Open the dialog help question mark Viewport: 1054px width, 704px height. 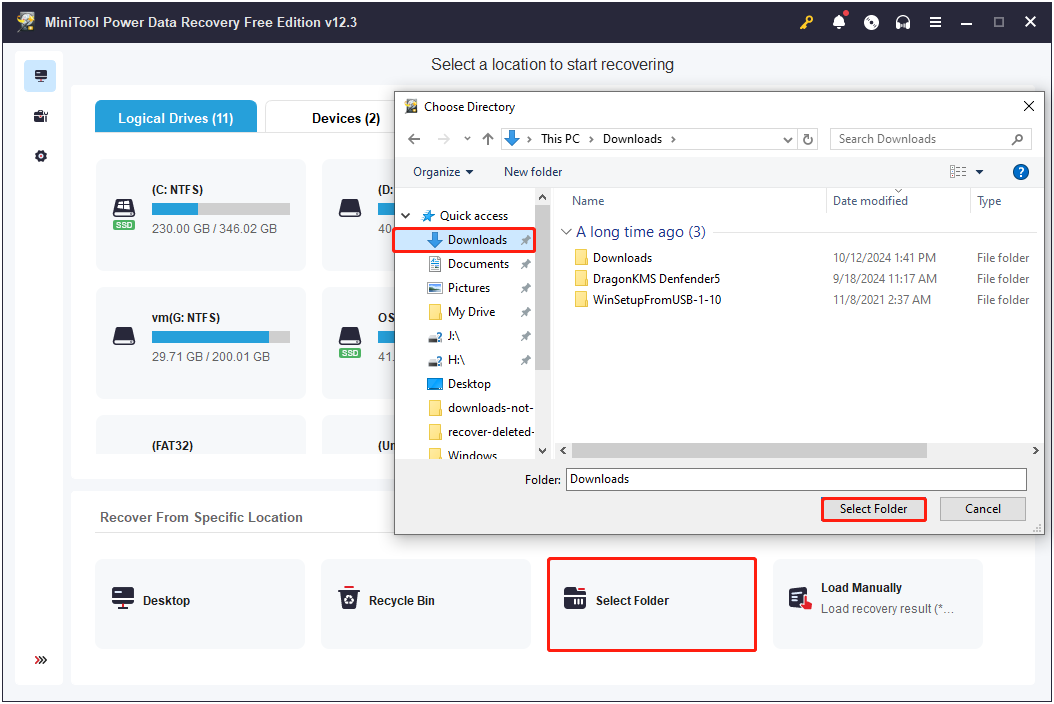click(x=1020, y=172)
